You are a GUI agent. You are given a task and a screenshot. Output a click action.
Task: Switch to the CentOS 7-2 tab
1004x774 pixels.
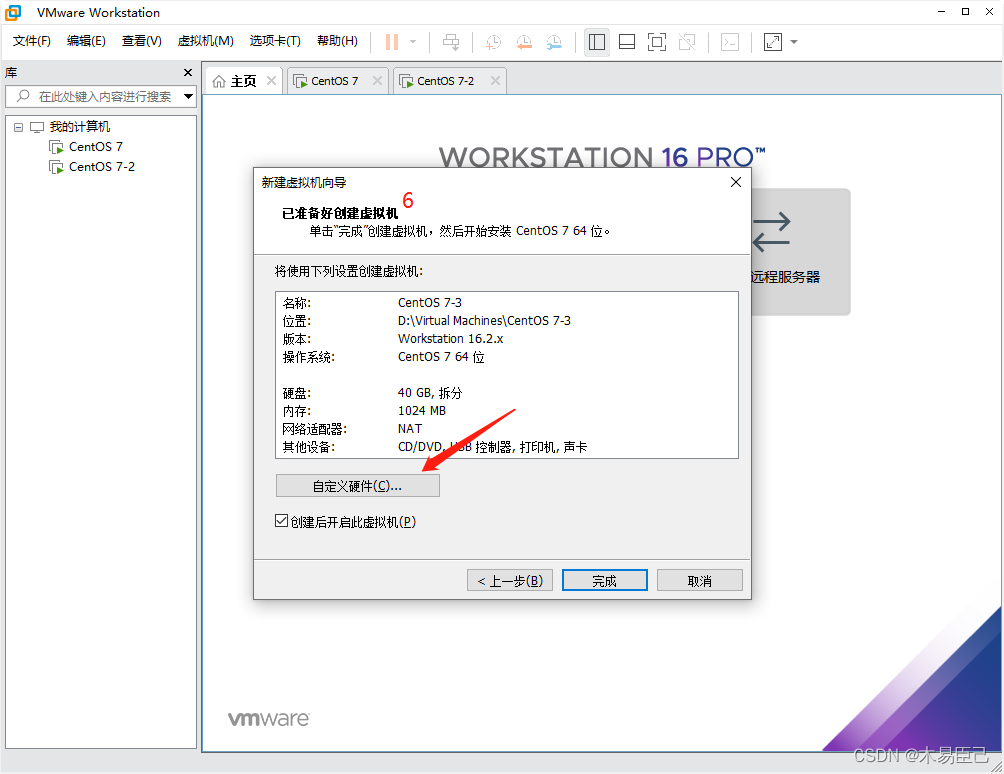(443, 80)
